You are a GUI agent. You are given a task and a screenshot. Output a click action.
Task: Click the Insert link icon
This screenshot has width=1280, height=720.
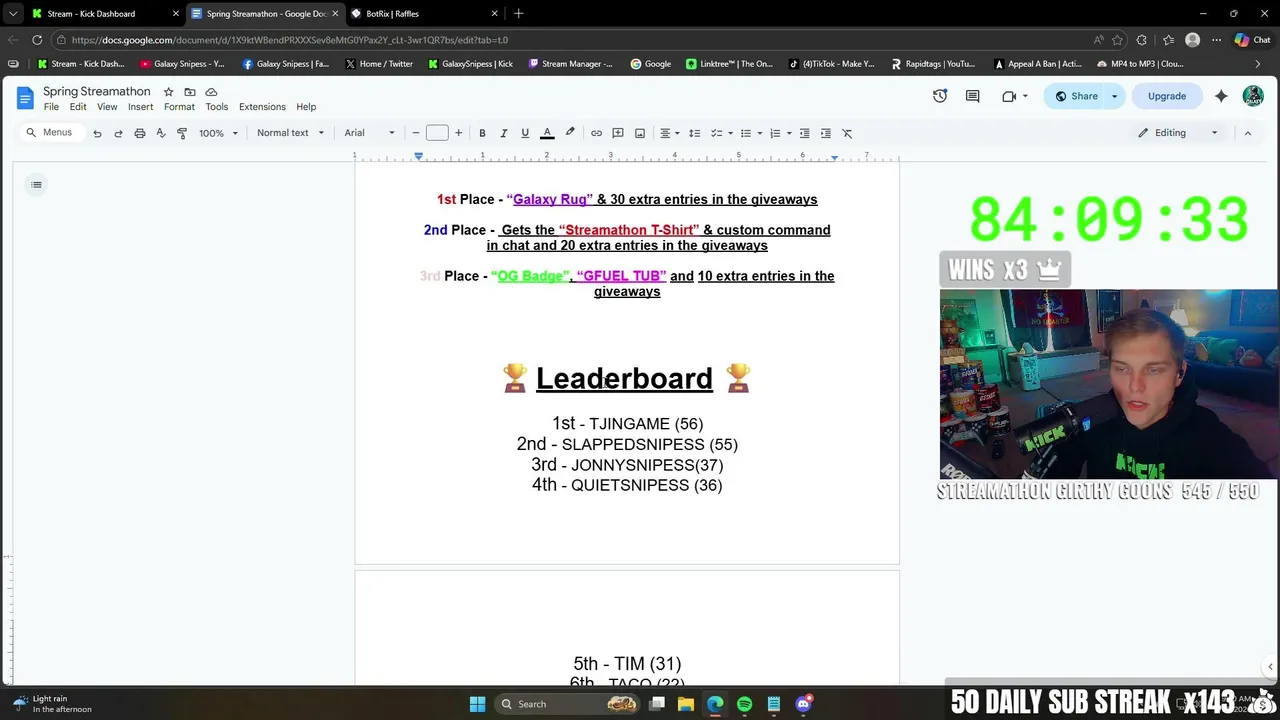(x=596, y=133)
